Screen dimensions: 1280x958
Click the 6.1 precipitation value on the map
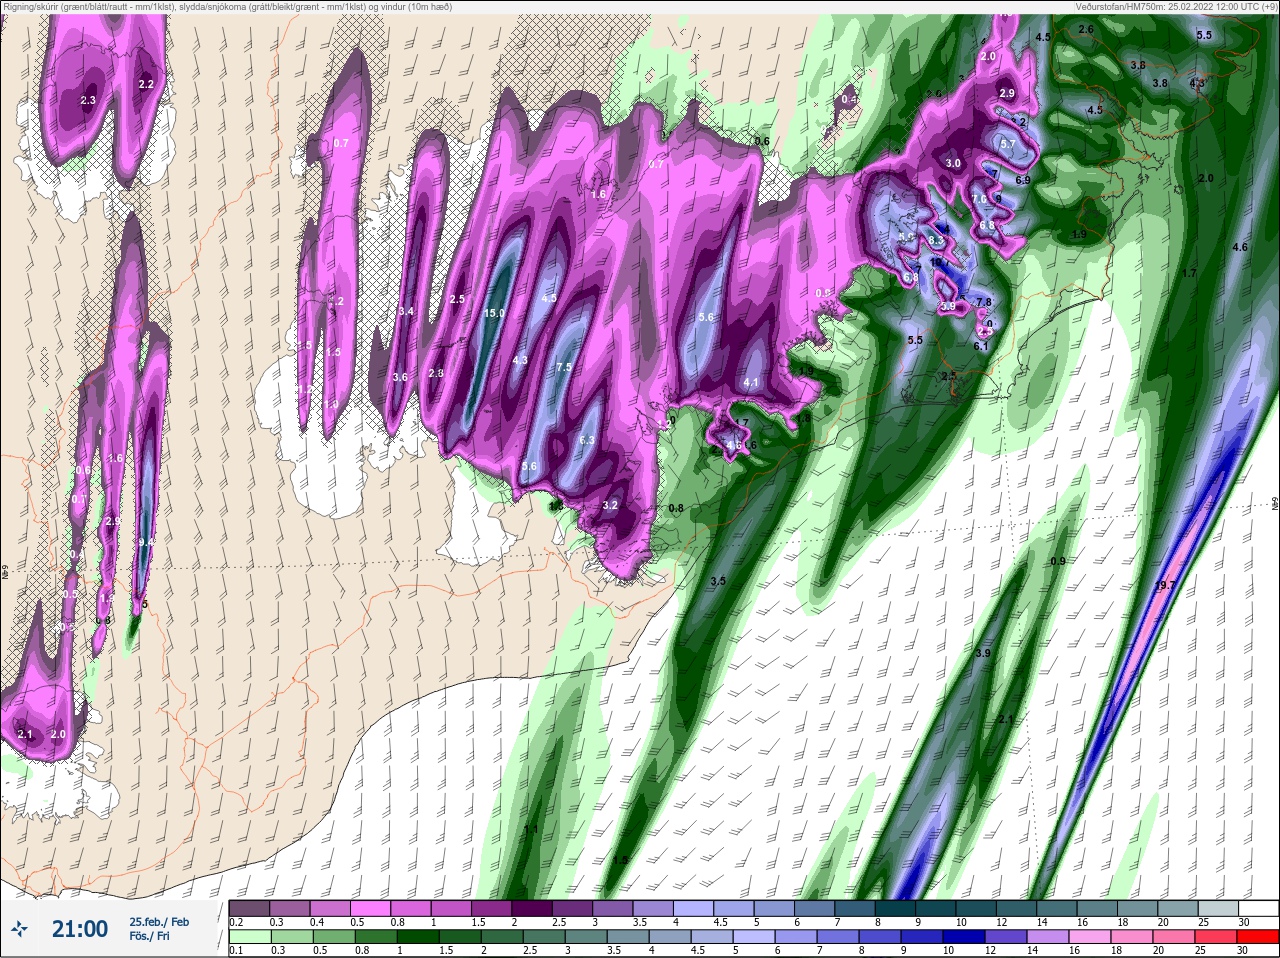click(981, 346)
